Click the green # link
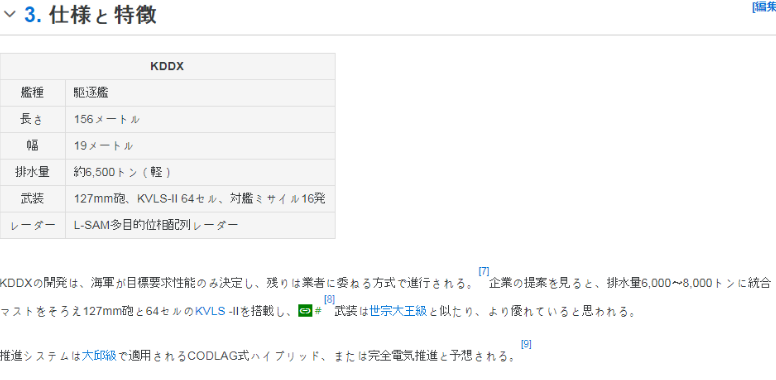The width and height of the screenshot is (776, 380). 318,312
